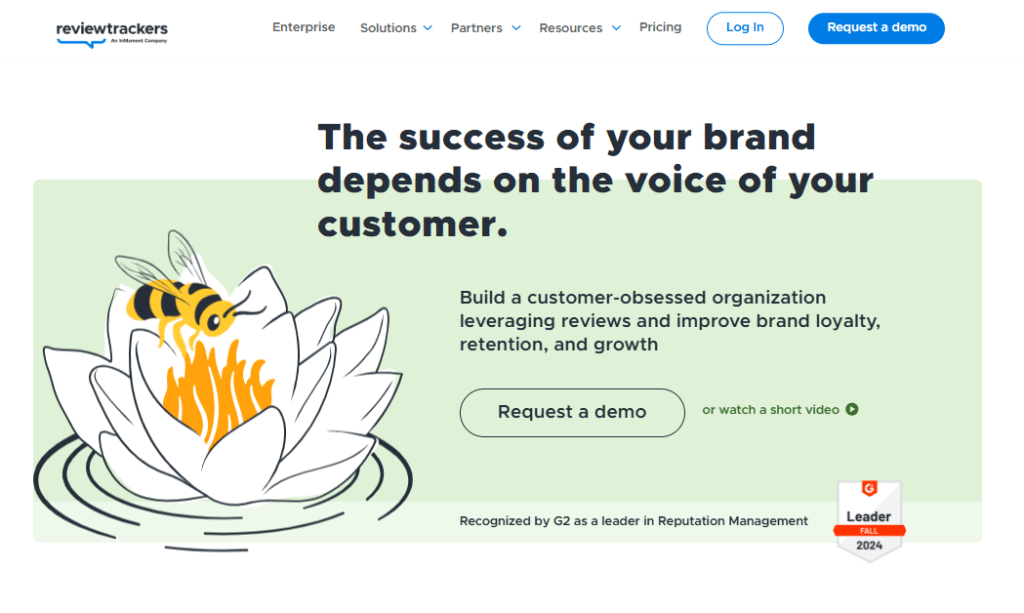Click the "Recognized by G2" text

click(x=633, y=521)
